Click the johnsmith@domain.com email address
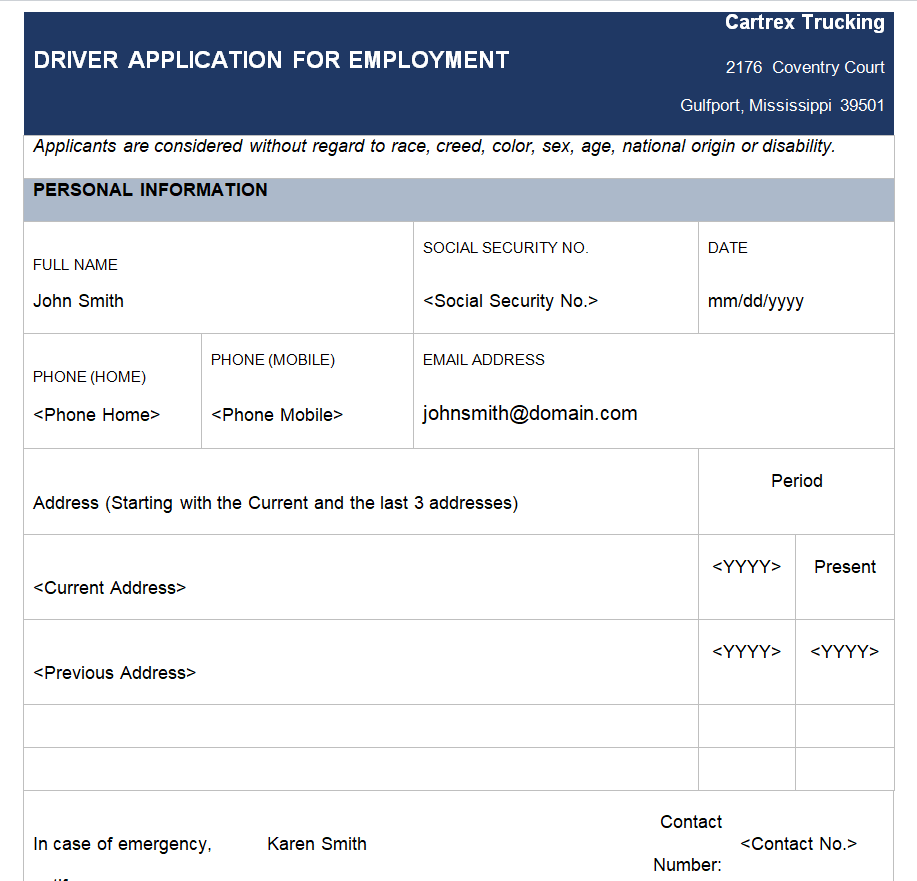Viewport: 917px width, 881px height. click(x=530, y=414)
